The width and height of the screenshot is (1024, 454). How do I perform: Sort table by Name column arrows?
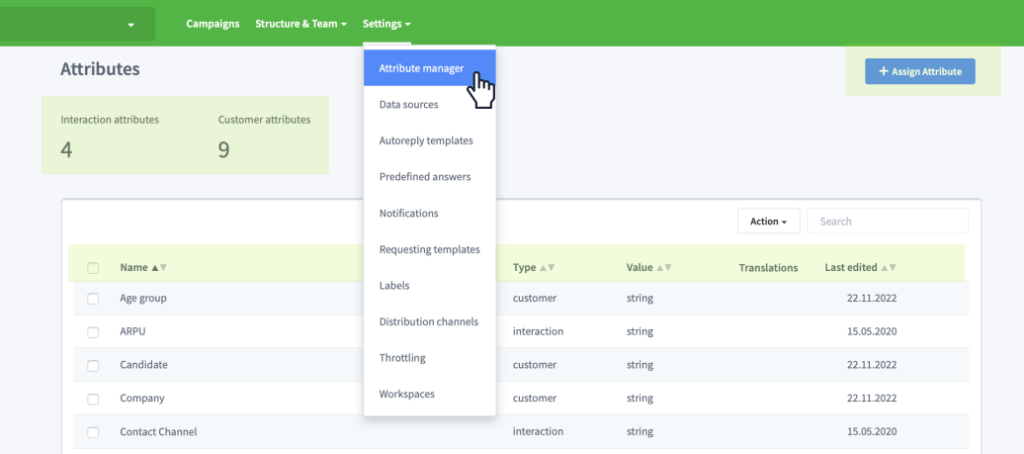click(x=159, y=268)
